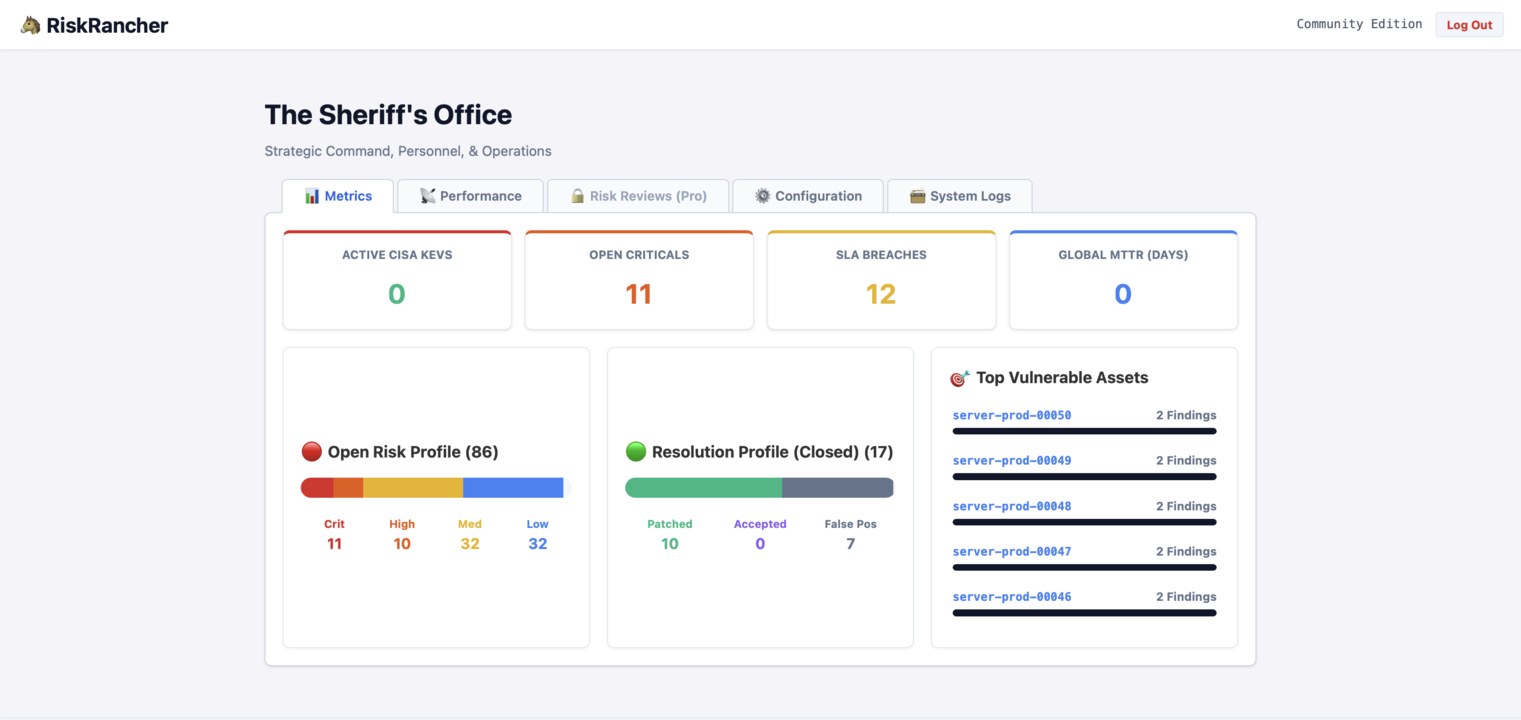
Task: Click the green circle beside Resolution Profile
Action: pos(636,452)
